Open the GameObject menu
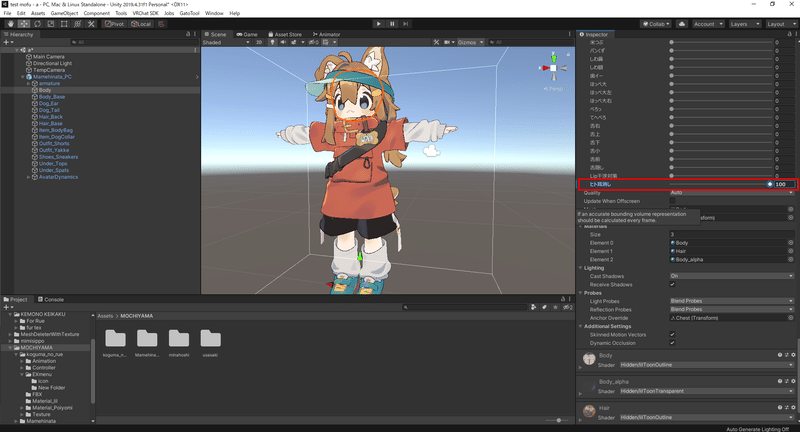The height and width of the screenshot is (432, 800). (64, 13)
